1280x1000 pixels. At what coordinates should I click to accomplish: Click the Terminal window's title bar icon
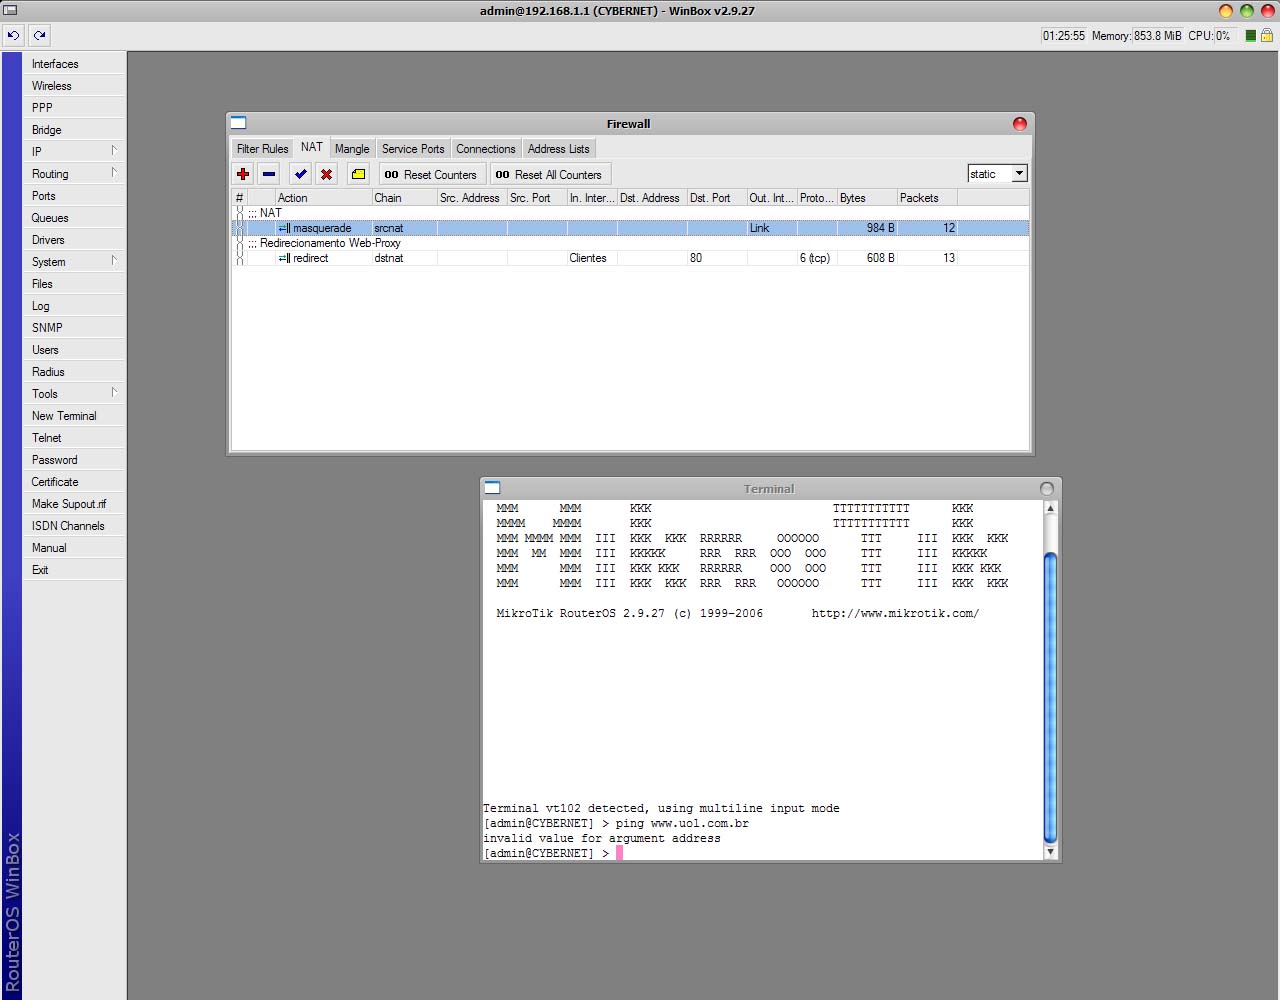click(492, 488)
